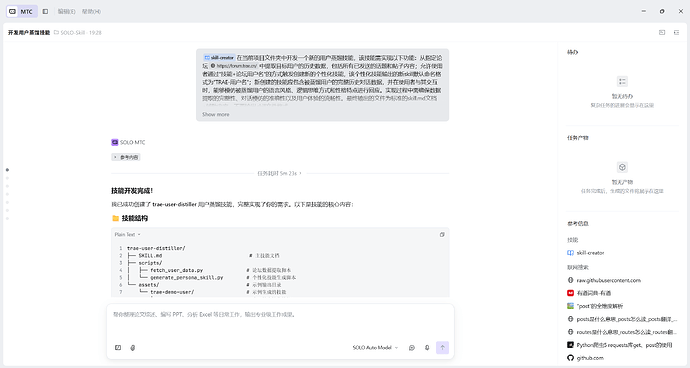
Task: Attach a file with the paperclip icon
Action: tap(132, 348)
